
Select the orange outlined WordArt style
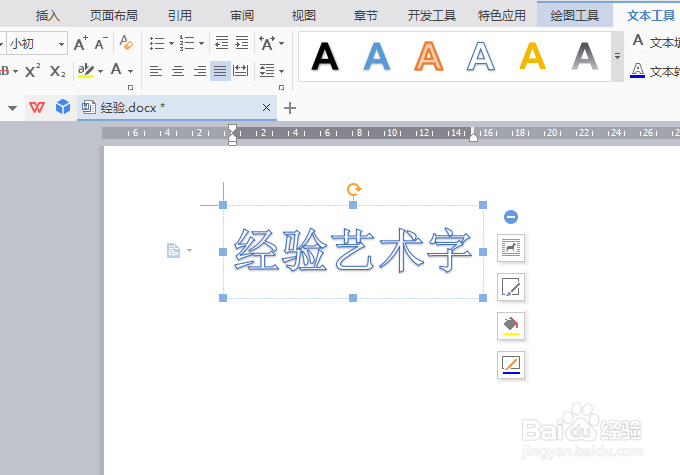tap(429, 56)
